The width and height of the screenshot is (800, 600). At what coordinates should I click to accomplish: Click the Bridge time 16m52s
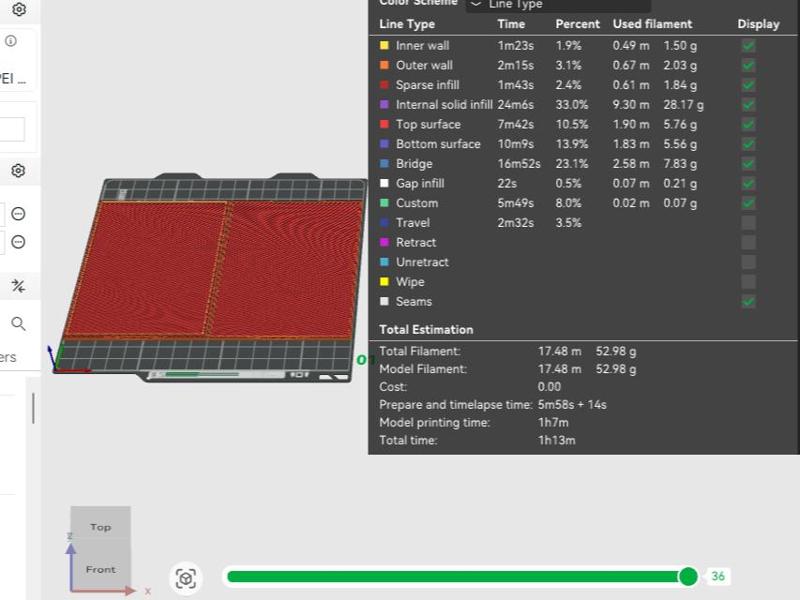[519, 164]
